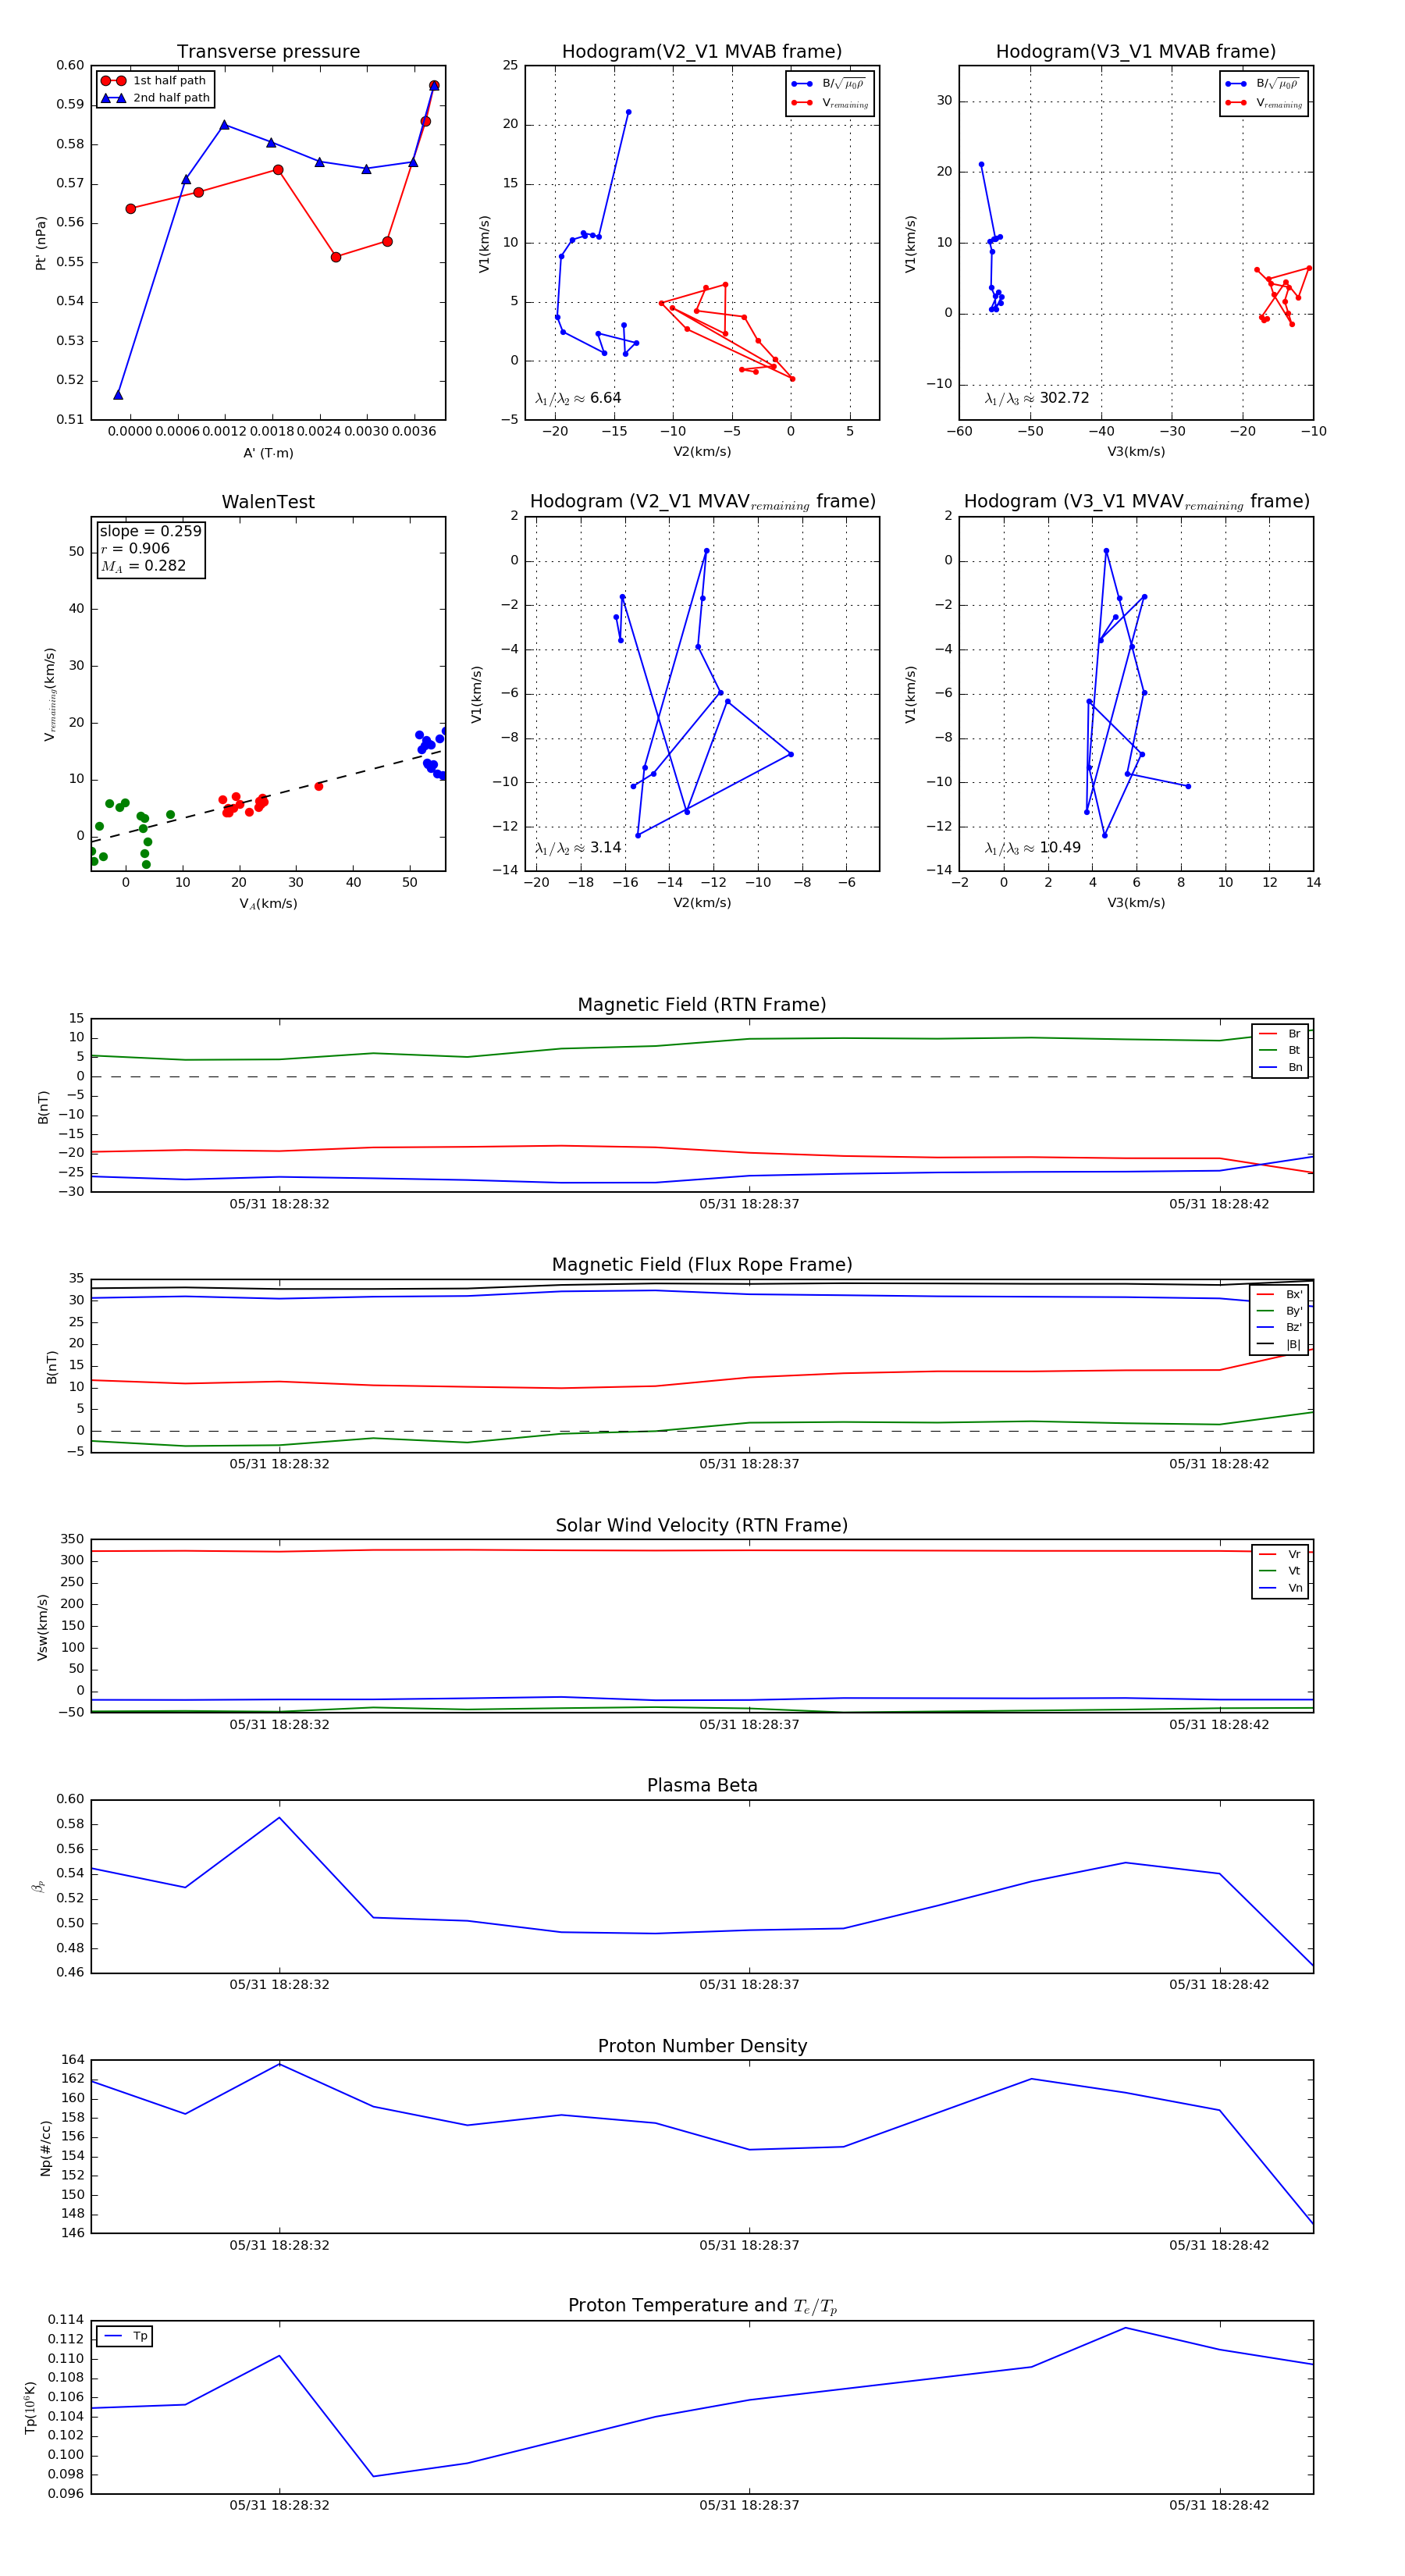Click the "WalenTest" plot title
Screen dimensions: 1405x2576
tap(268, 502)
